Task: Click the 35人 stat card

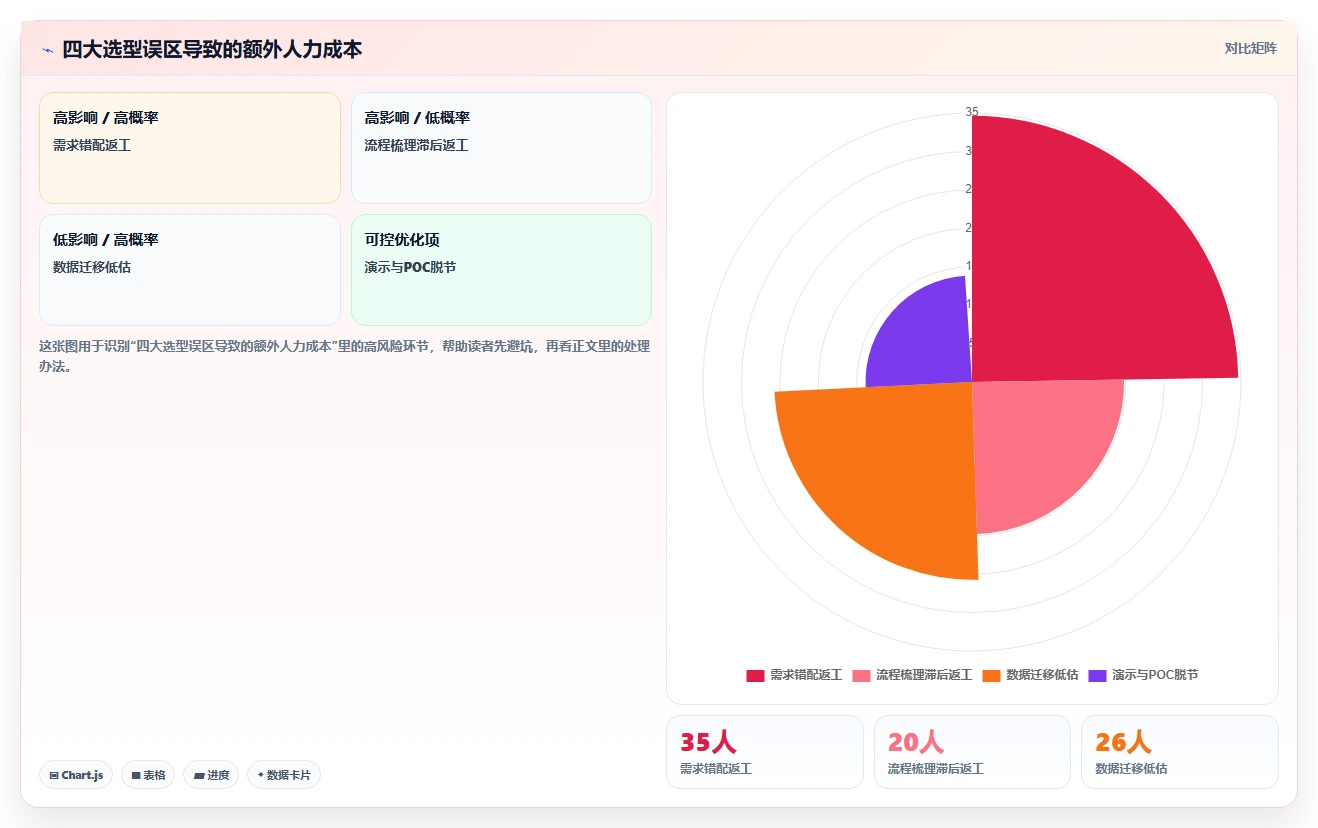Action: coord(765,752)
